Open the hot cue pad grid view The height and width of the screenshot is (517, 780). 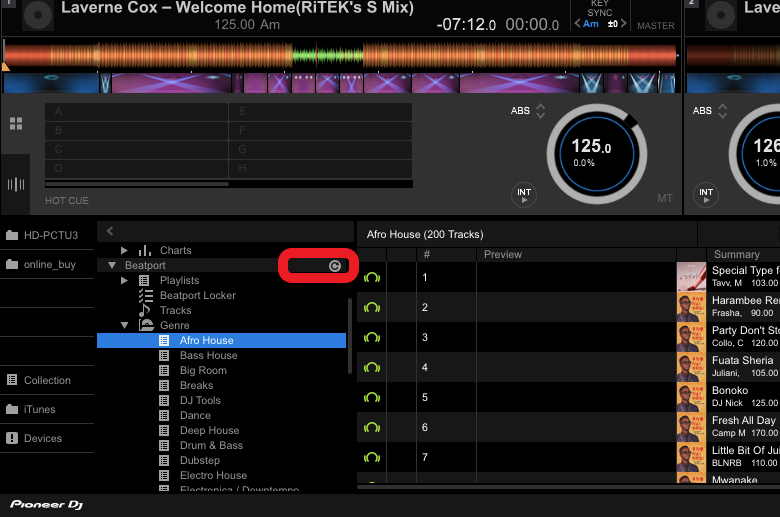16,124
